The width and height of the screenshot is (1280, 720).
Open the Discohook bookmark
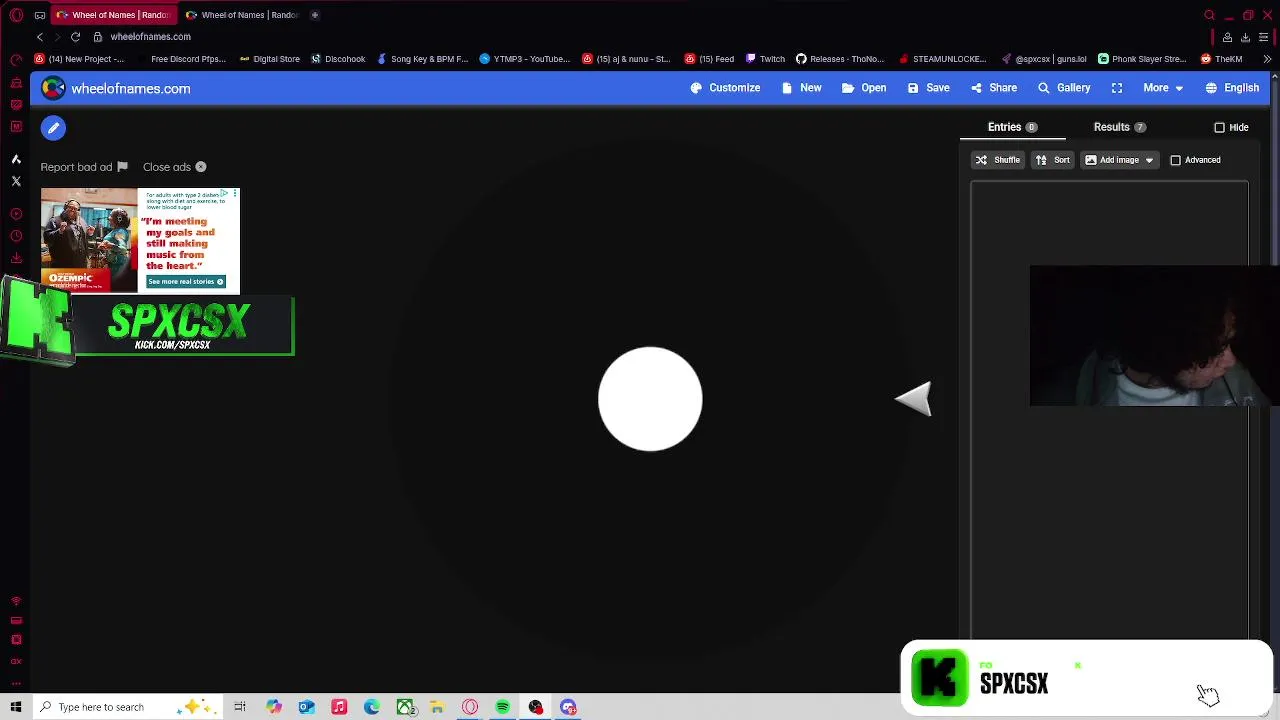coord(338,59)
